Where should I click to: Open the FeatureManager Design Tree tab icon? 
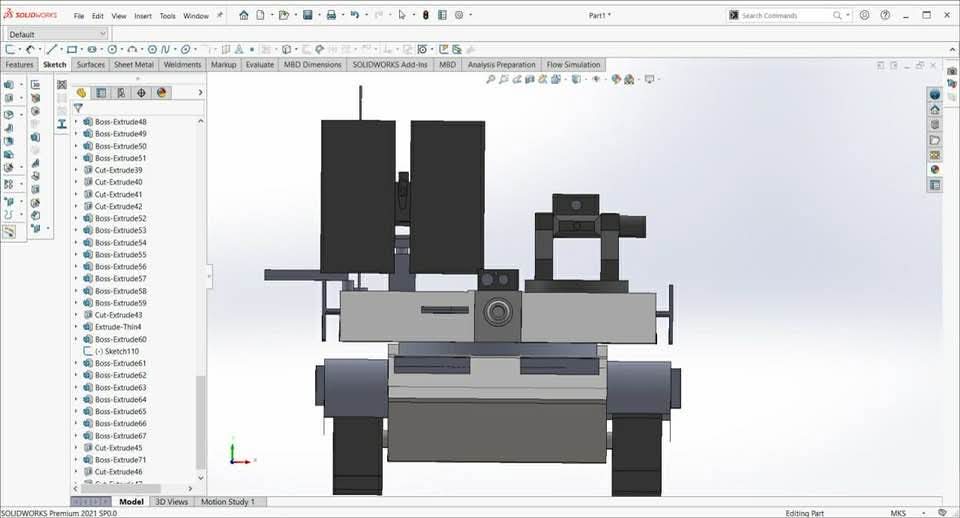click(x=82, y=93)
